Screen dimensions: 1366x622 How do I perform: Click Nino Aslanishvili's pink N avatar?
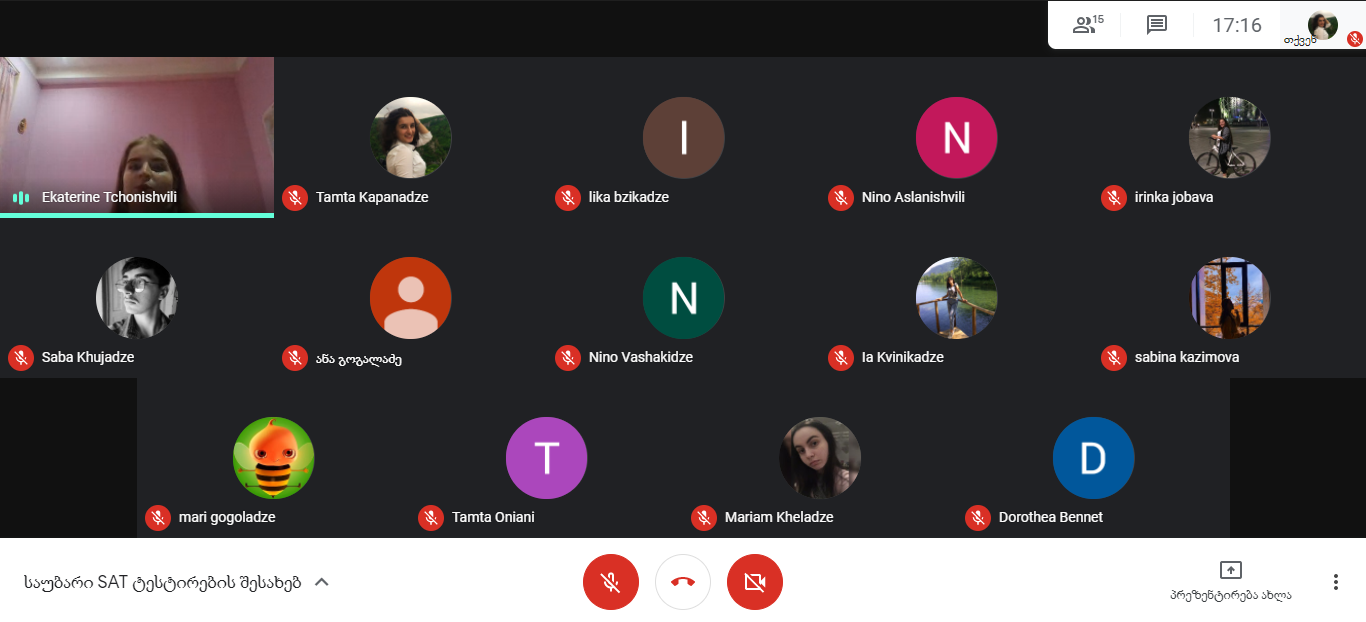pos(957,138)
